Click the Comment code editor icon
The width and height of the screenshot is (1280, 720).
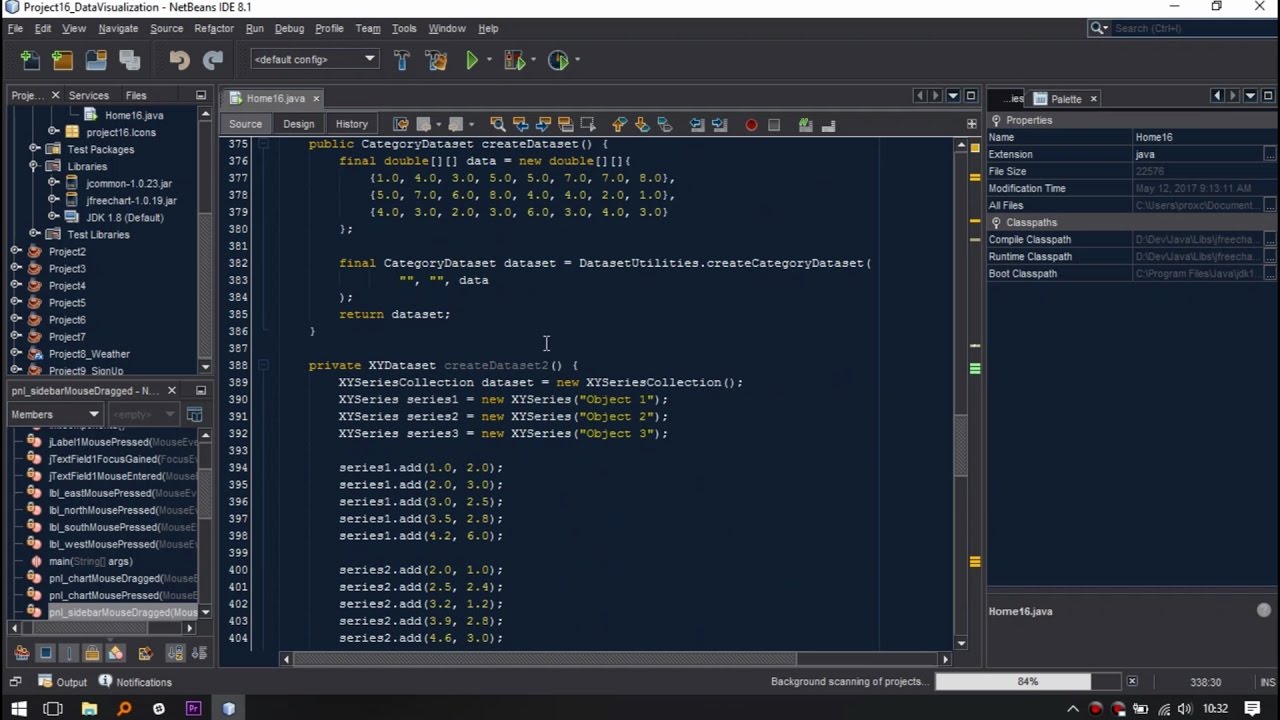(805, 124)
